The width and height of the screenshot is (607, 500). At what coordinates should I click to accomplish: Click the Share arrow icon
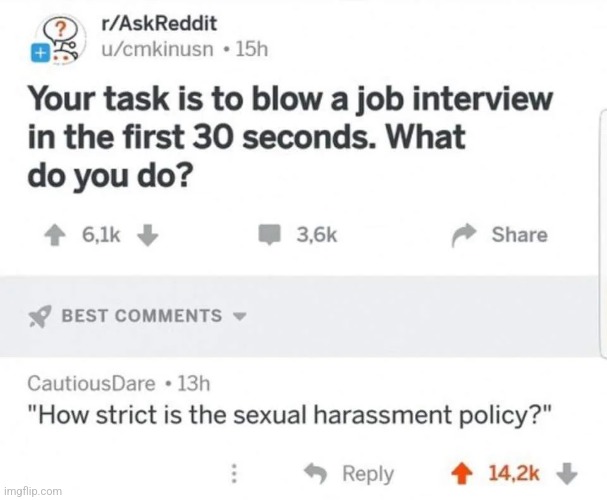[463, 235]
